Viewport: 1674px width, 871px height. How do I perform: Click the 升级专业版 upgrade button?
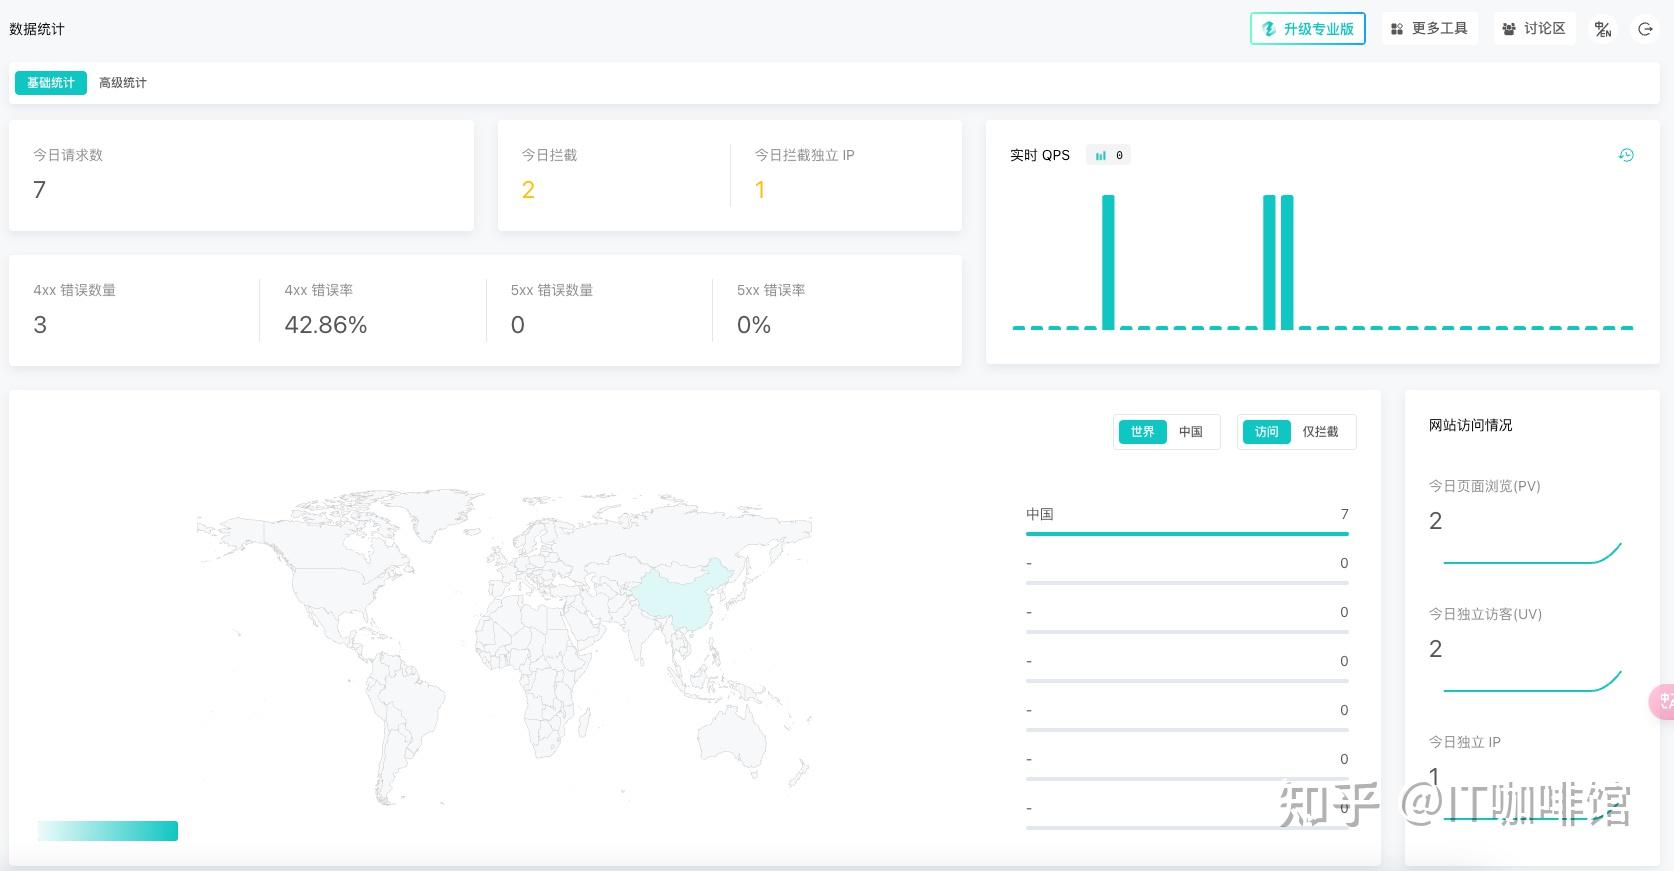pos(1308,29)
